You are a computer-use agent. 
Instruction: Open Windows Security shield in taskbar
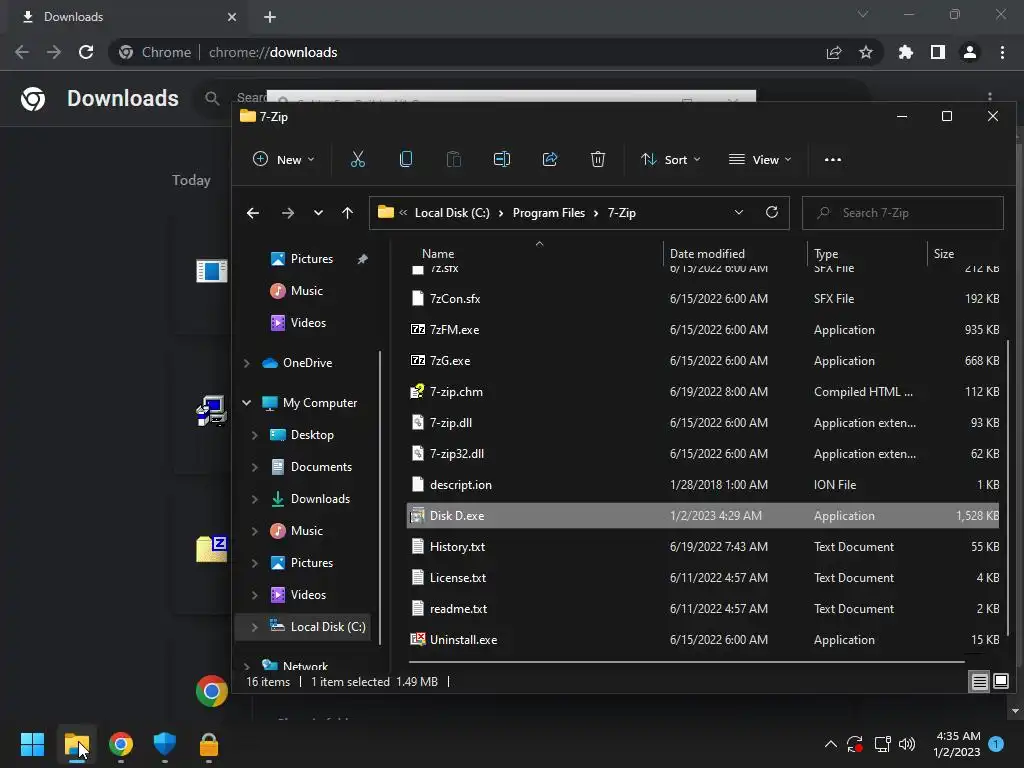[x=165, y=744]
